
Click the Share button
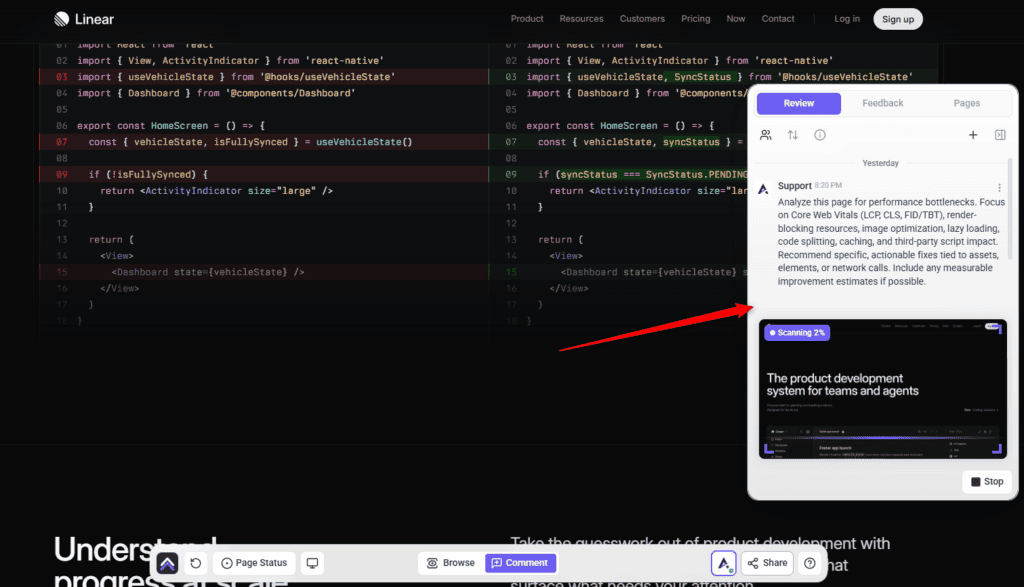coord(767,563)
